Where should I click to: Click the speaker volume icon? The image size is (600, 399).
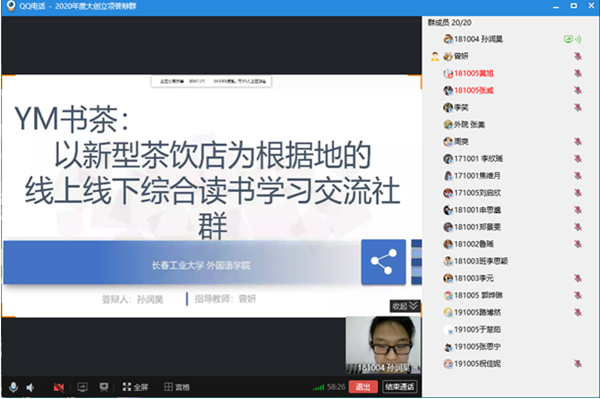click(x=31, y=388)
